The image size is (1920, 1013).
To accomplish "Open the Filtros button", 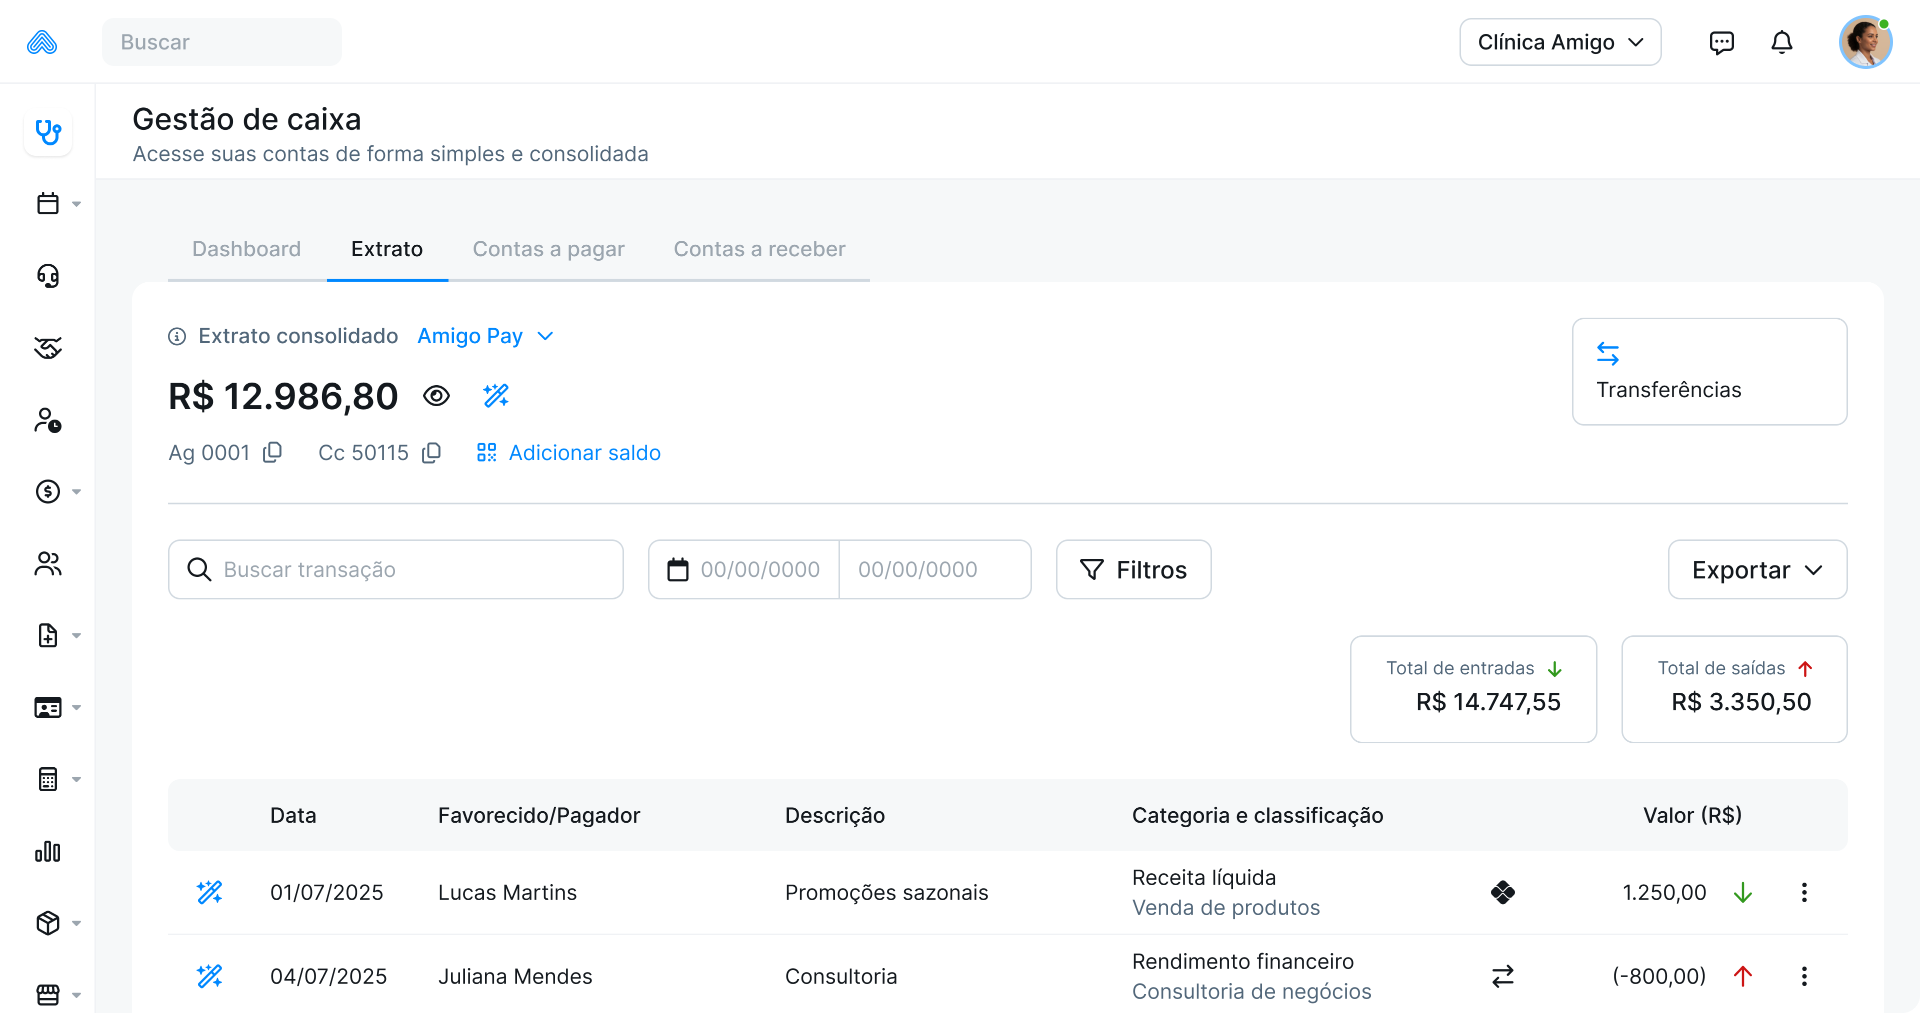I will pos(1133,570).
